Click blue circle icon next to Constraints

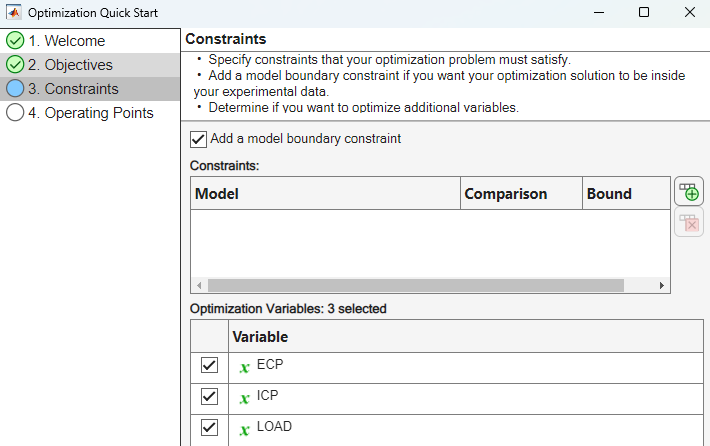pos(15,89)
